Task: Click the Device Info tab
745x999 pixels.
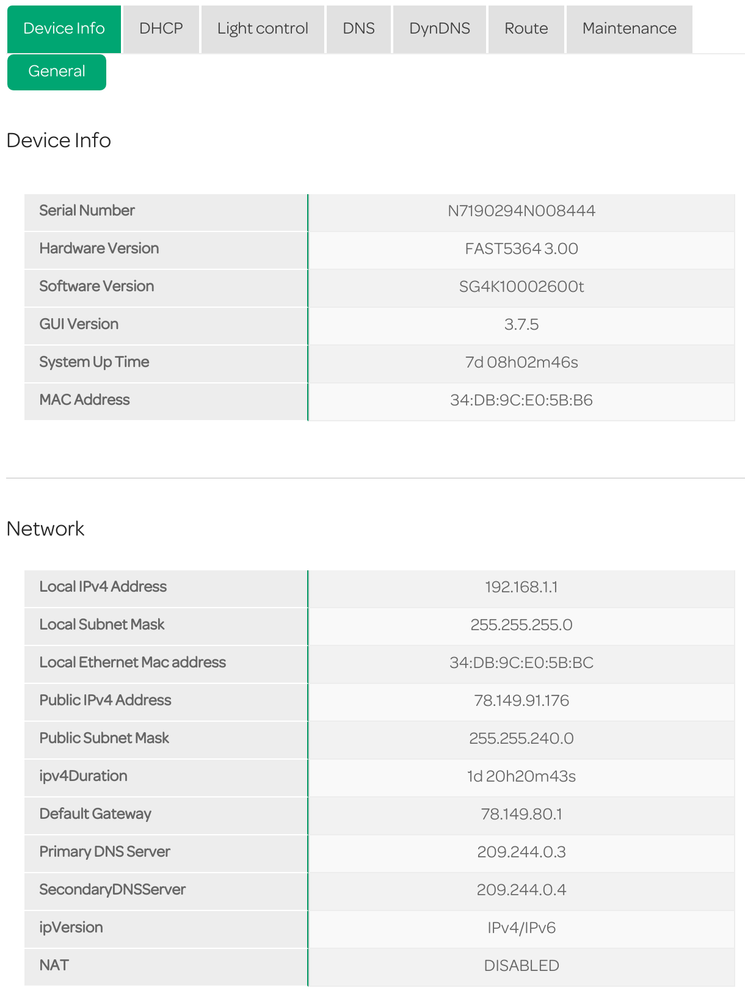Action: click(x=64, y=29)
